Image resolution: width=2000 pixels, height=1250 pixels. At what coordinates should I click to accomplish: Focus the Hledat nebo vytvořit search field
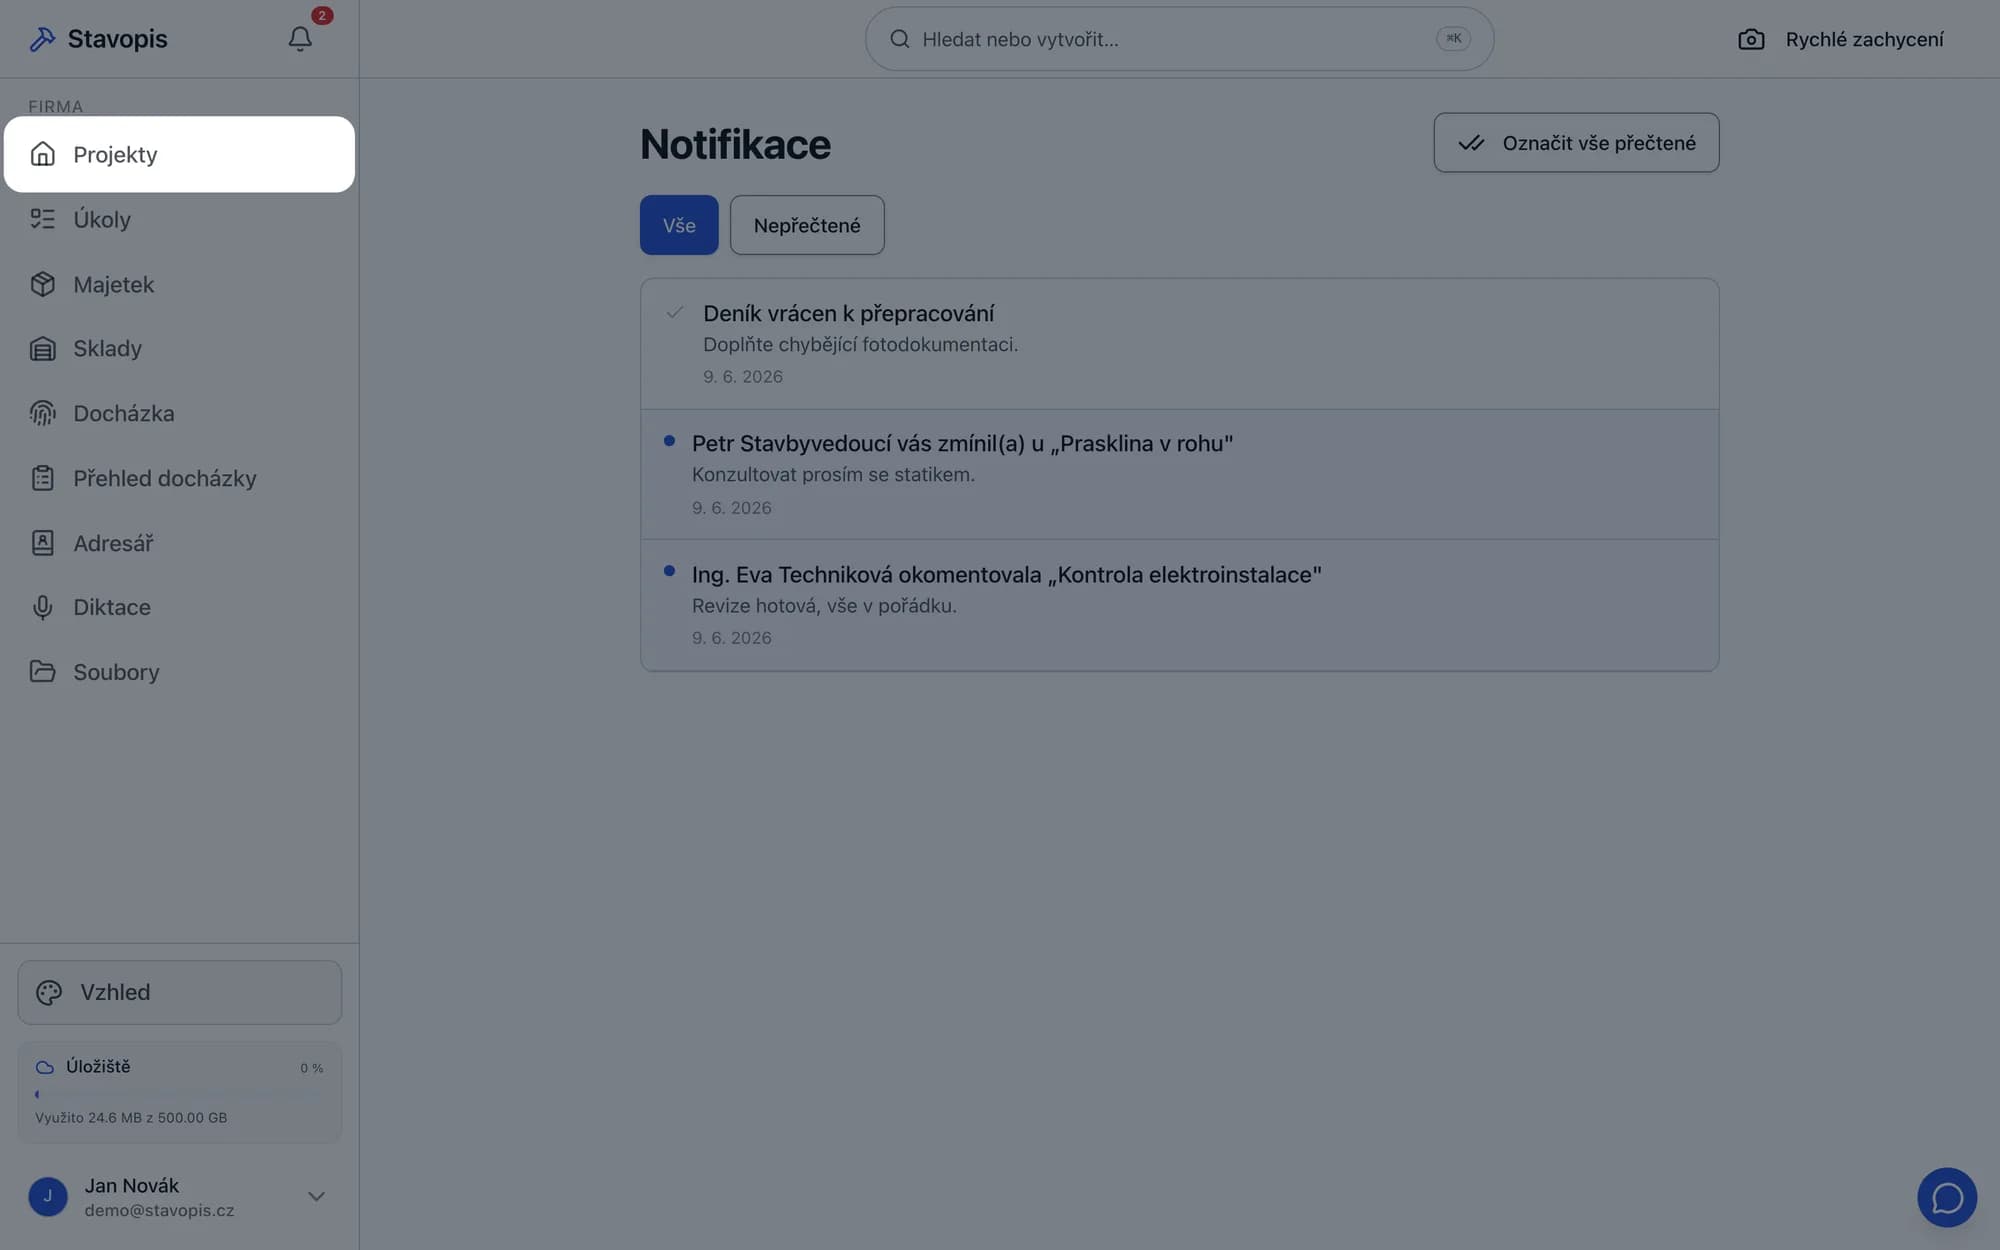point(1180,39)
